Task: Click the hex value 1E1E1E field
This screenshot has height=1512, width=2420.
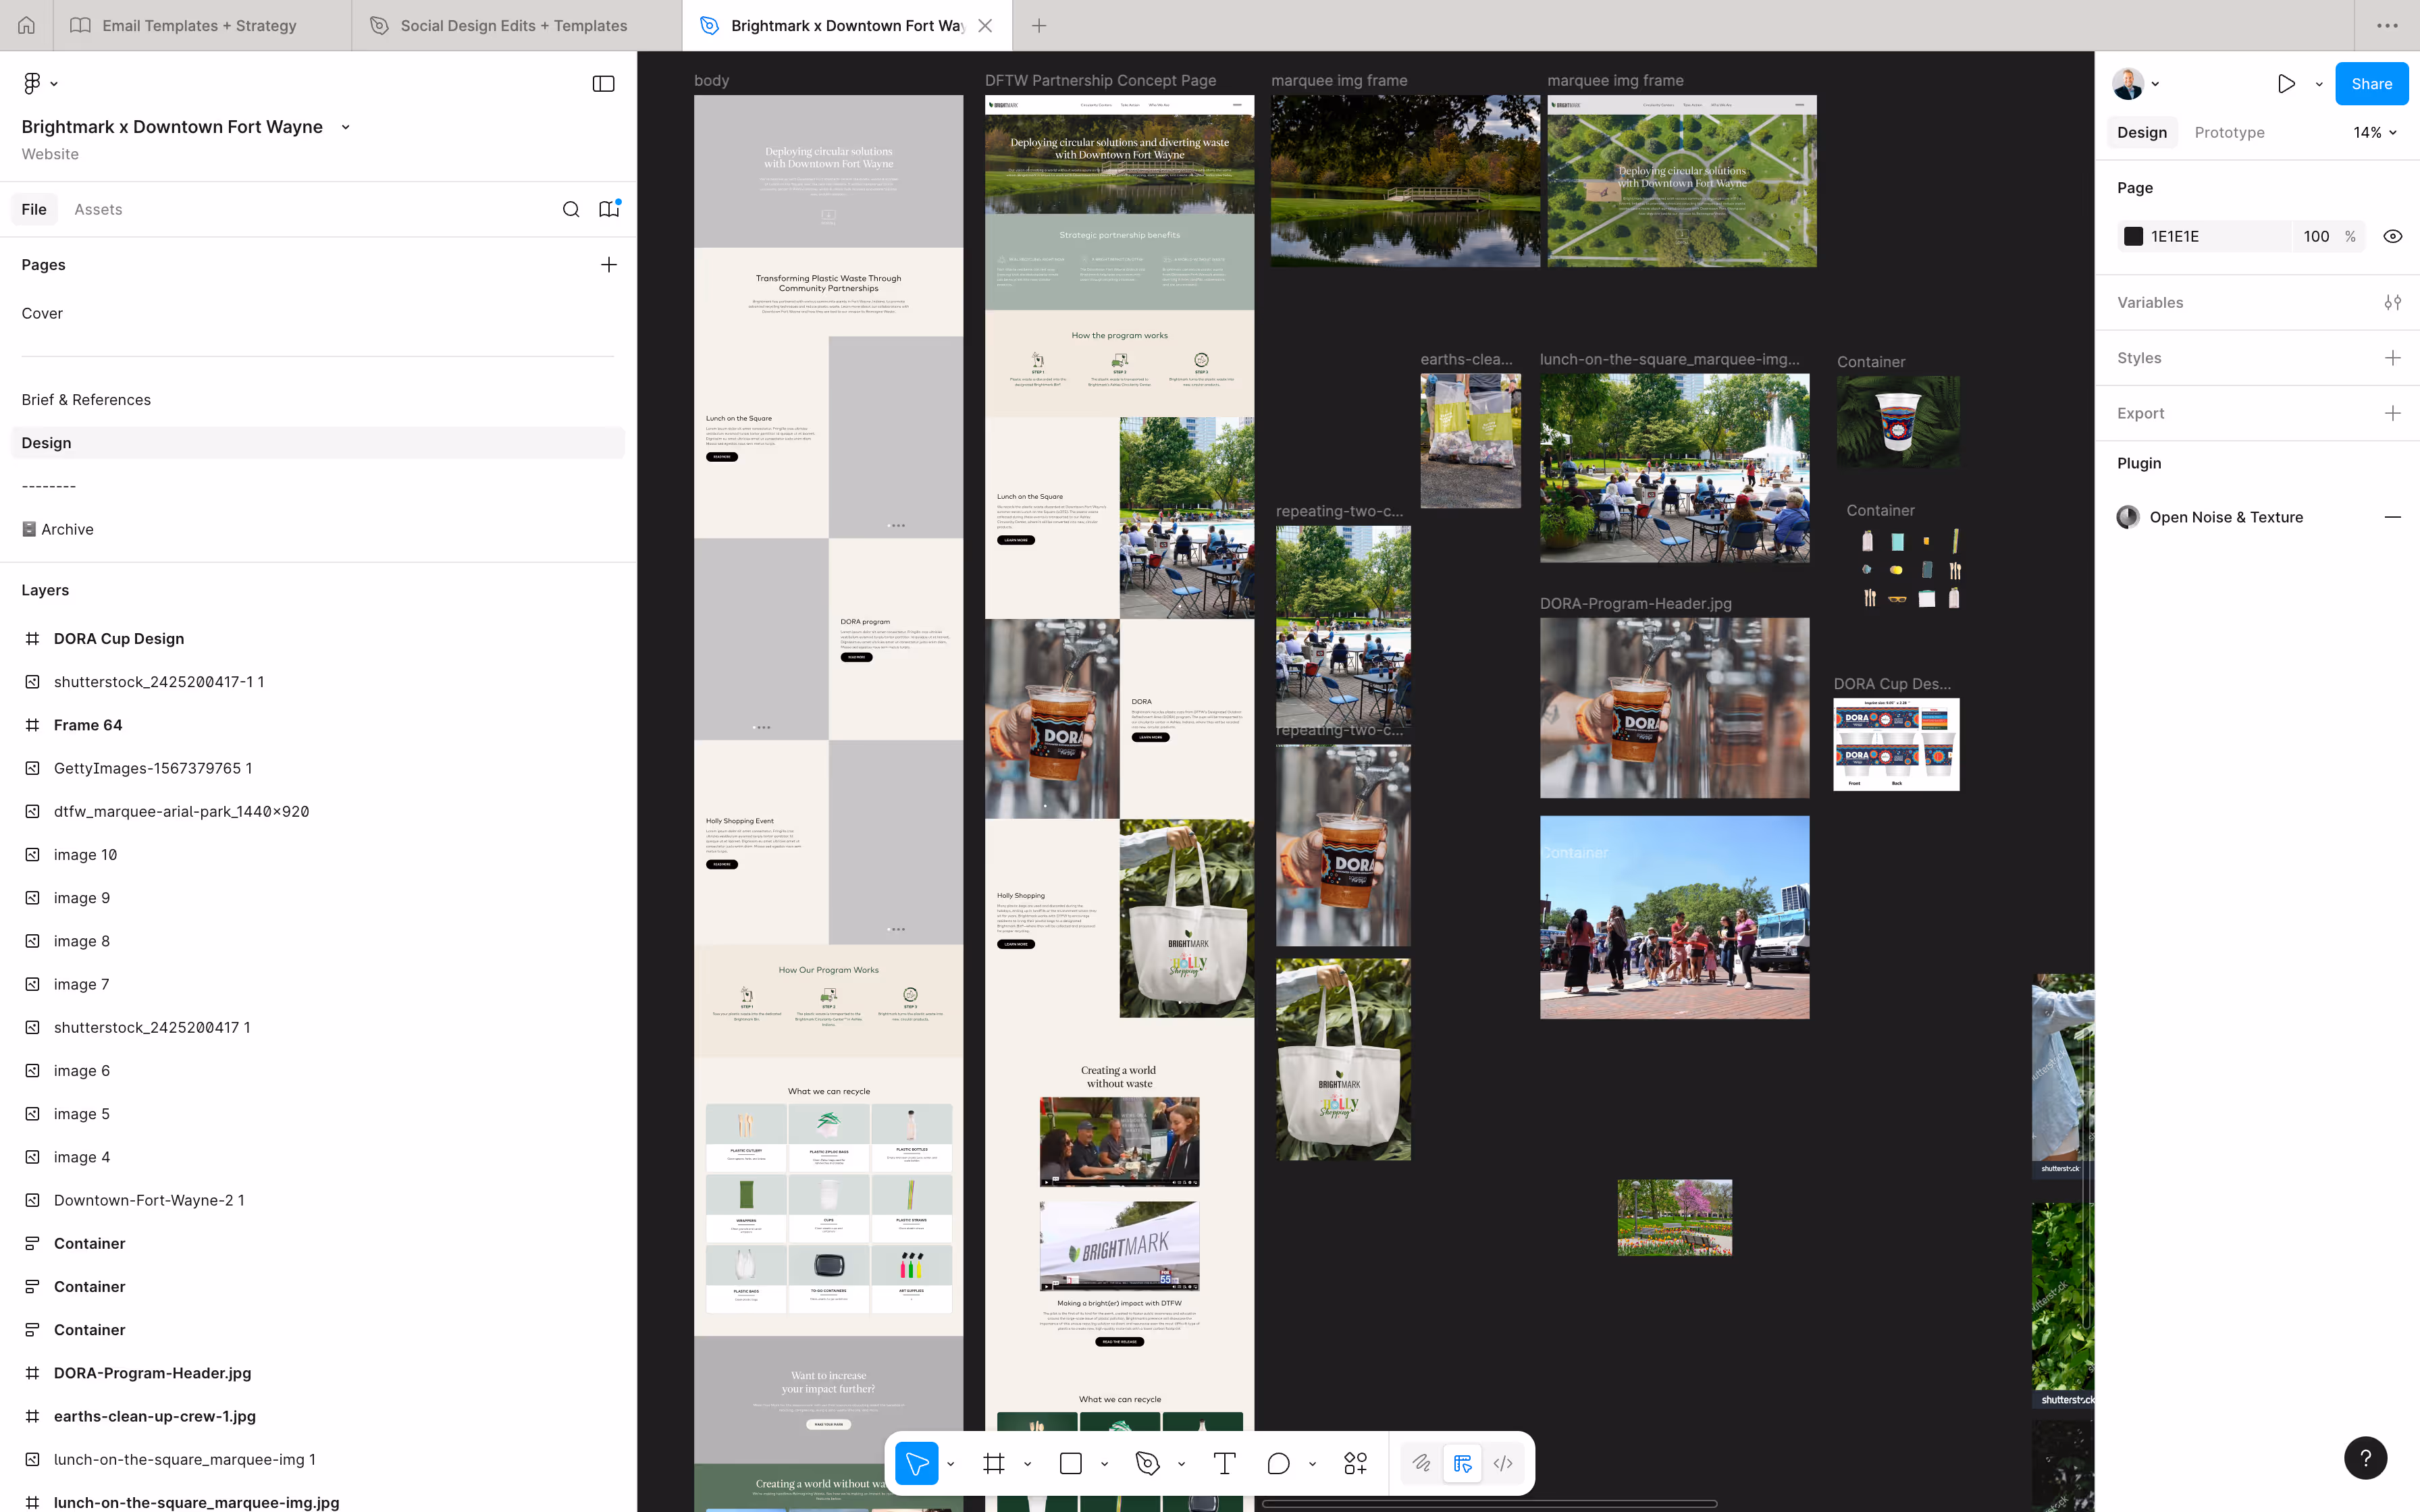Action: [2204, 237]
